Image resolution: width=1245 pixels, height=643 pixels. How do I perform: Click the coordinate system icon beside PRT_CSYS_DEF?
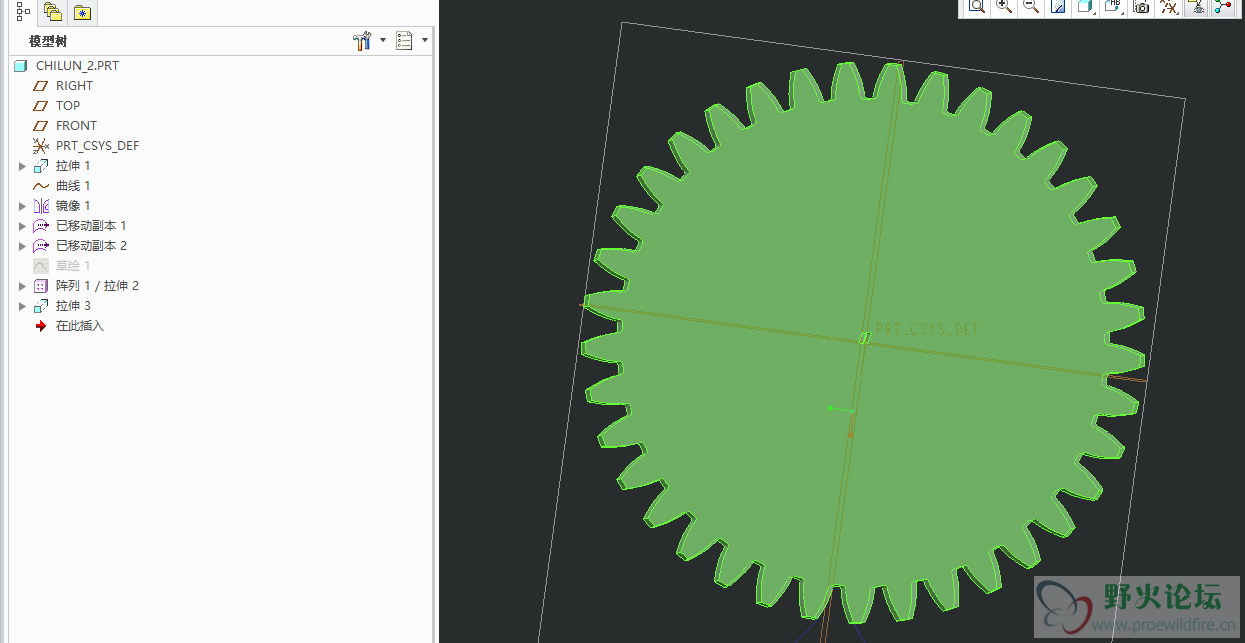(x=41, y=146)
